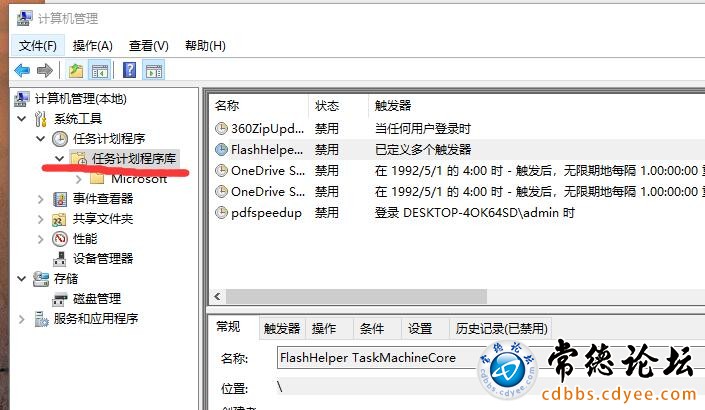
Task: Click the horizontal scrollbar left arrow
Action: pyautogui.click(x=218, y=296)
